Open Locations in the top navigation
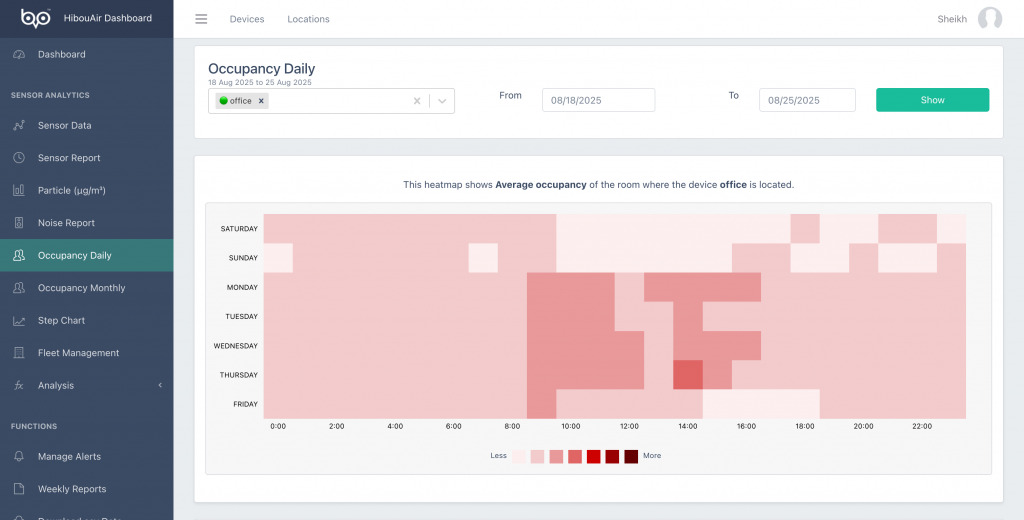Image resolution: width=1024 pixels, height=520 pixels. click(308, 19)
